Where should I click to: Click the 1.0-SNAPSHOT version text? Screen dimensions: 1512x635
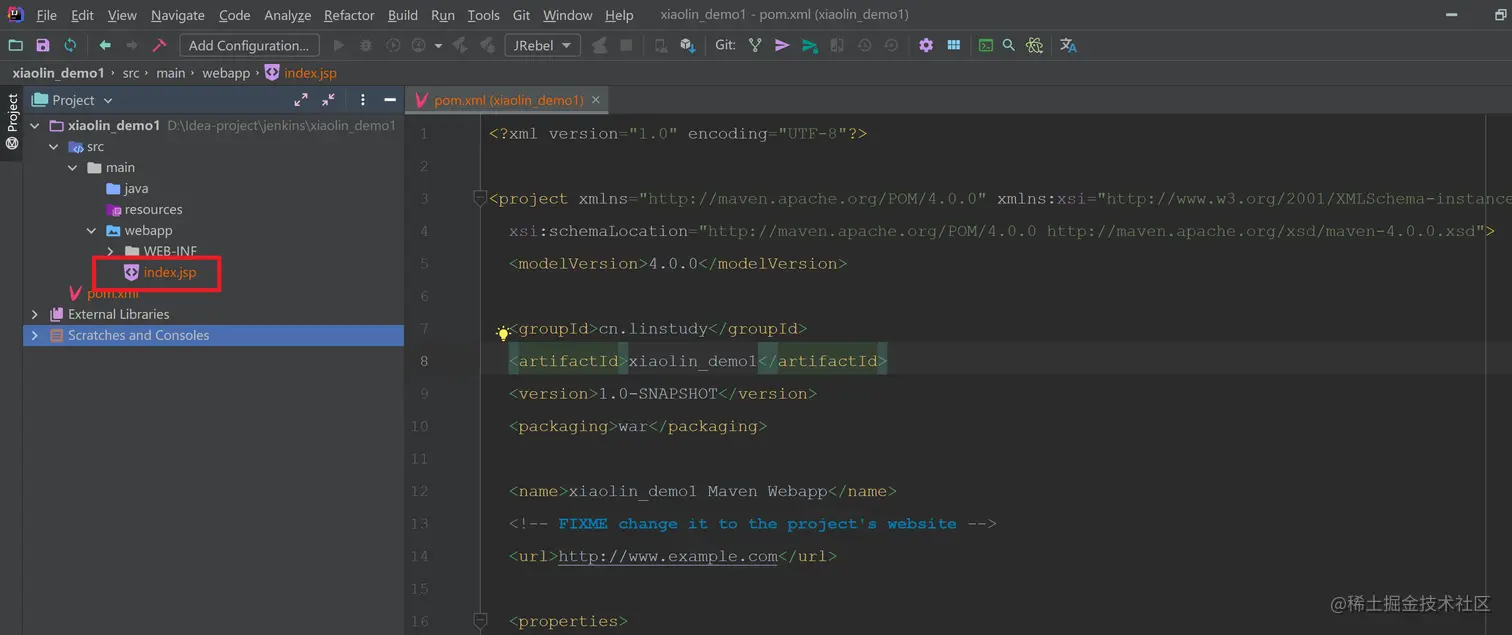tap(658, 393)
